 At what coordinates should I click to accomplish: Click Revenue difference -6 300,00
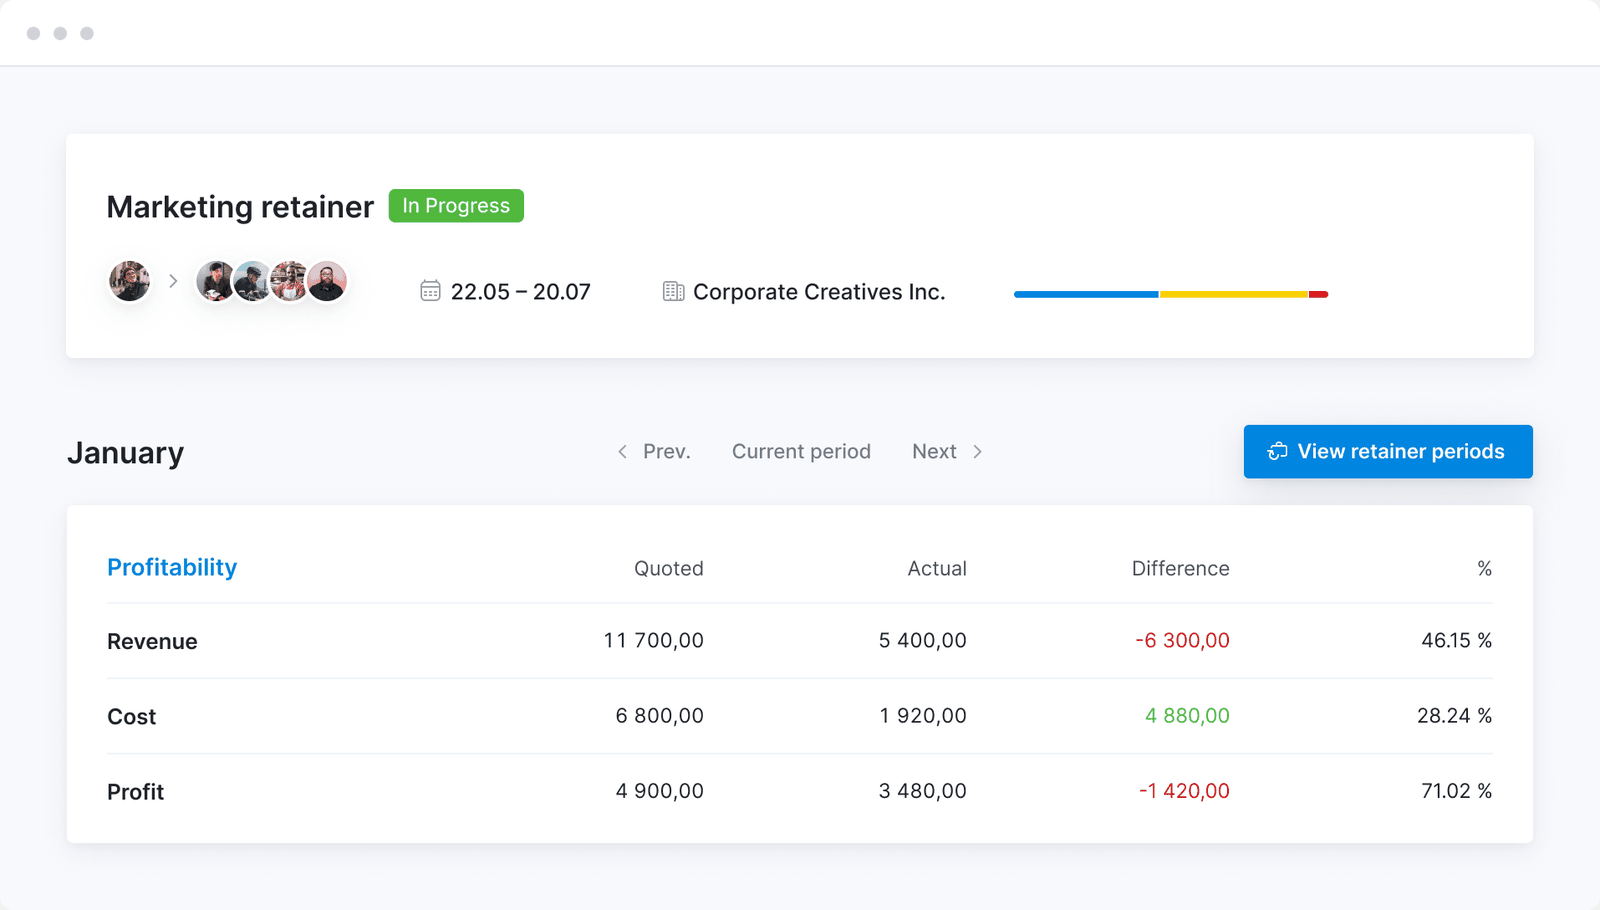pos(1182,640)
